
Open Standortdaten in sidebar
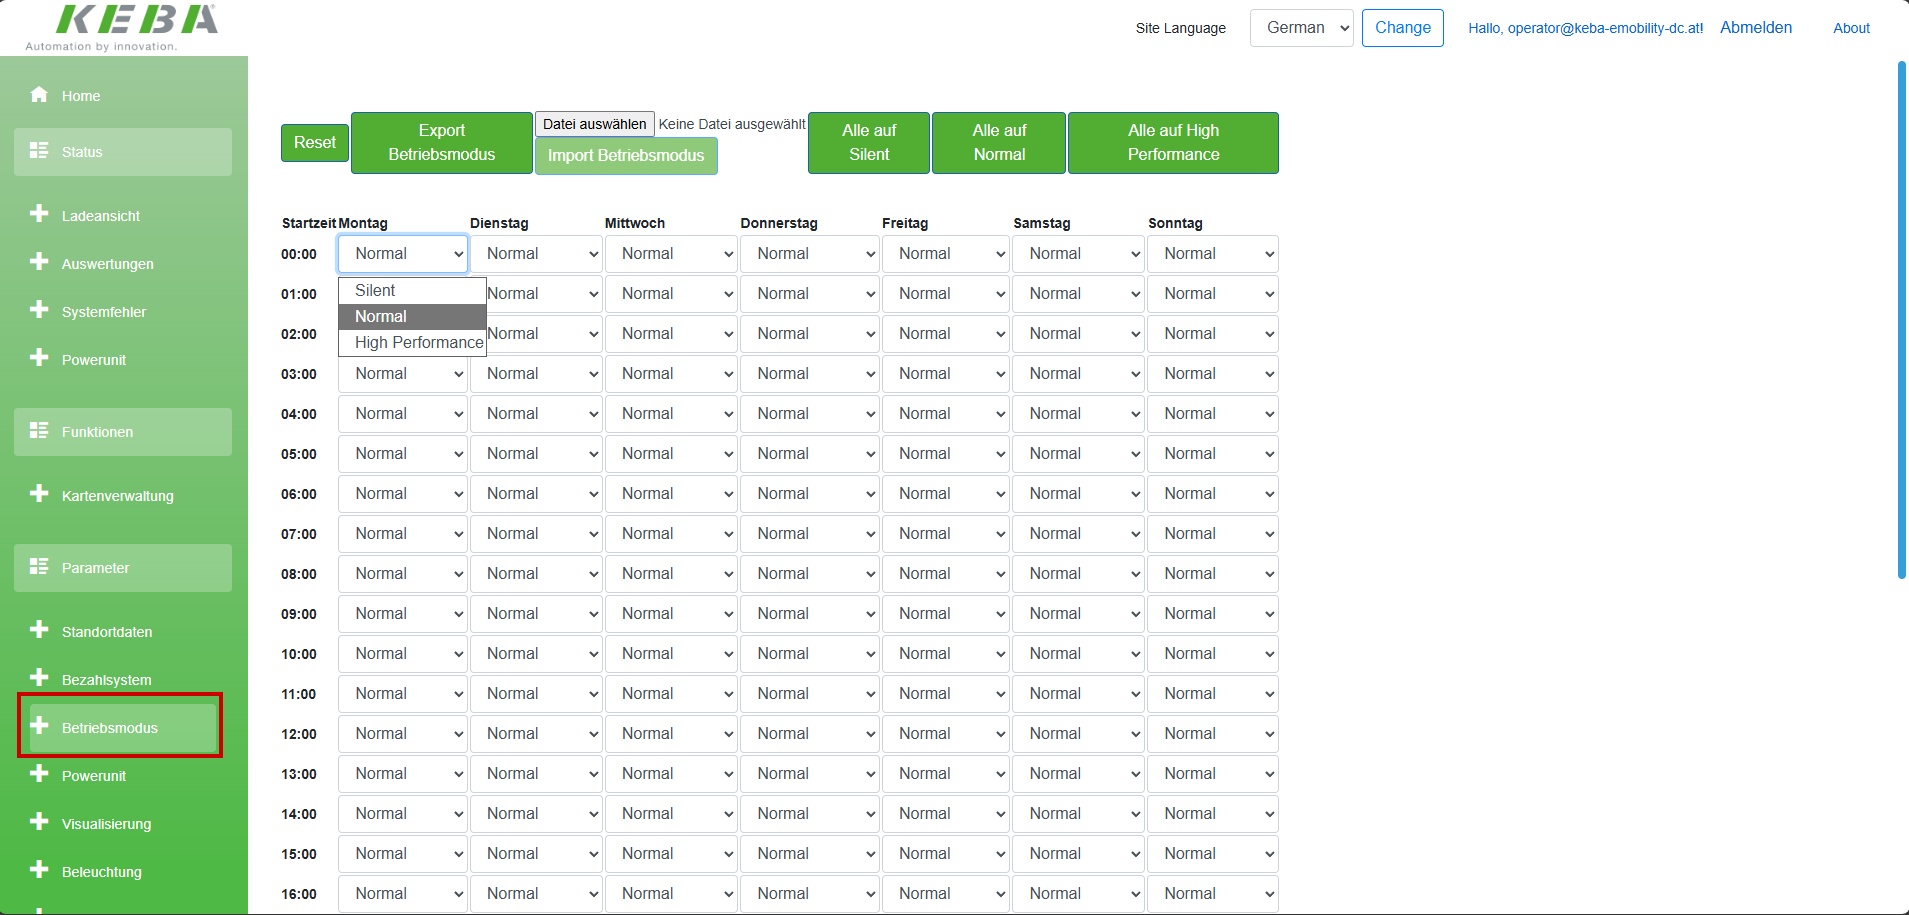point(107,632)
